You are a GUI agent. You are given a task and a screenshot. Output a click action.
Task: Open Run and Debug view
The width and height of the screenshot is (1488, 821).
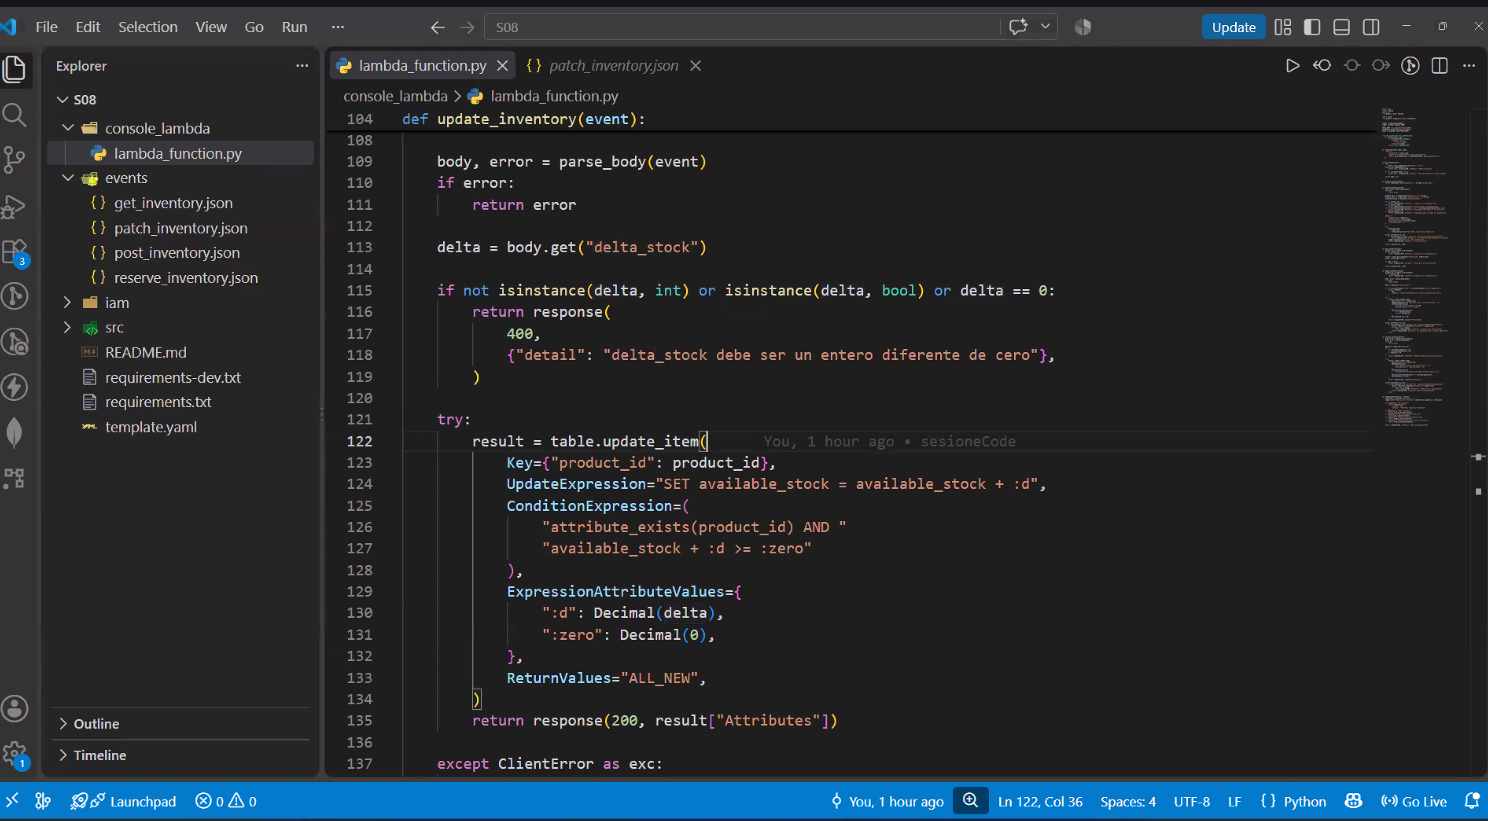tap(15, 206)
